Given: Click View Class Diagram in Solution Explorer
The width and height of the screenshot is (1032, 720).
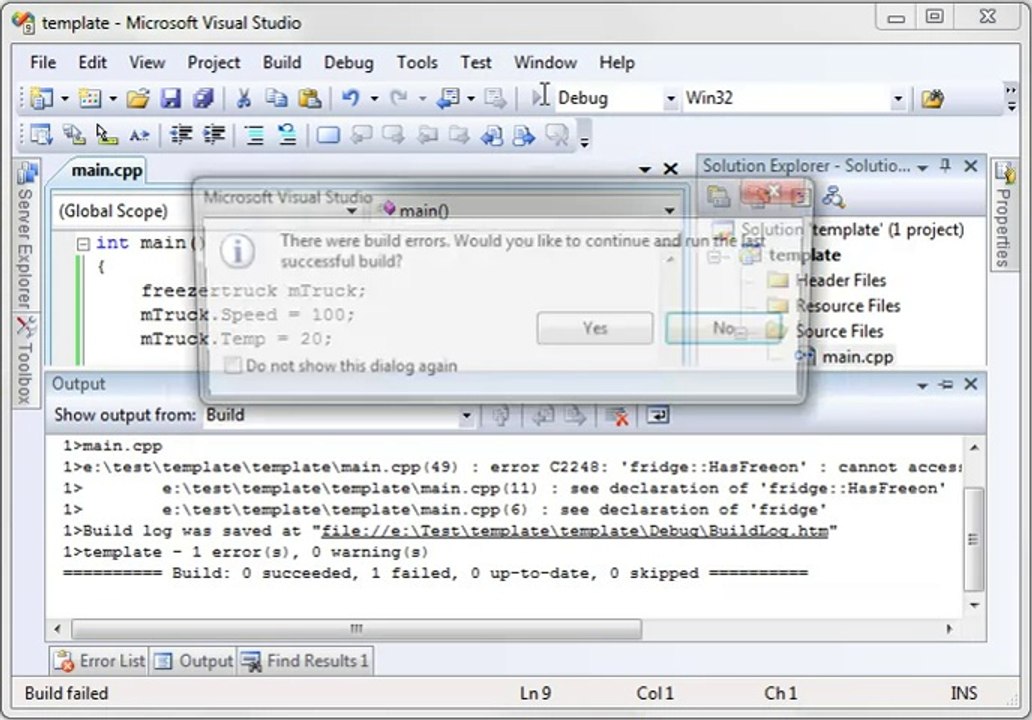Looking at the screenshot, I should [x=833, y=196].
